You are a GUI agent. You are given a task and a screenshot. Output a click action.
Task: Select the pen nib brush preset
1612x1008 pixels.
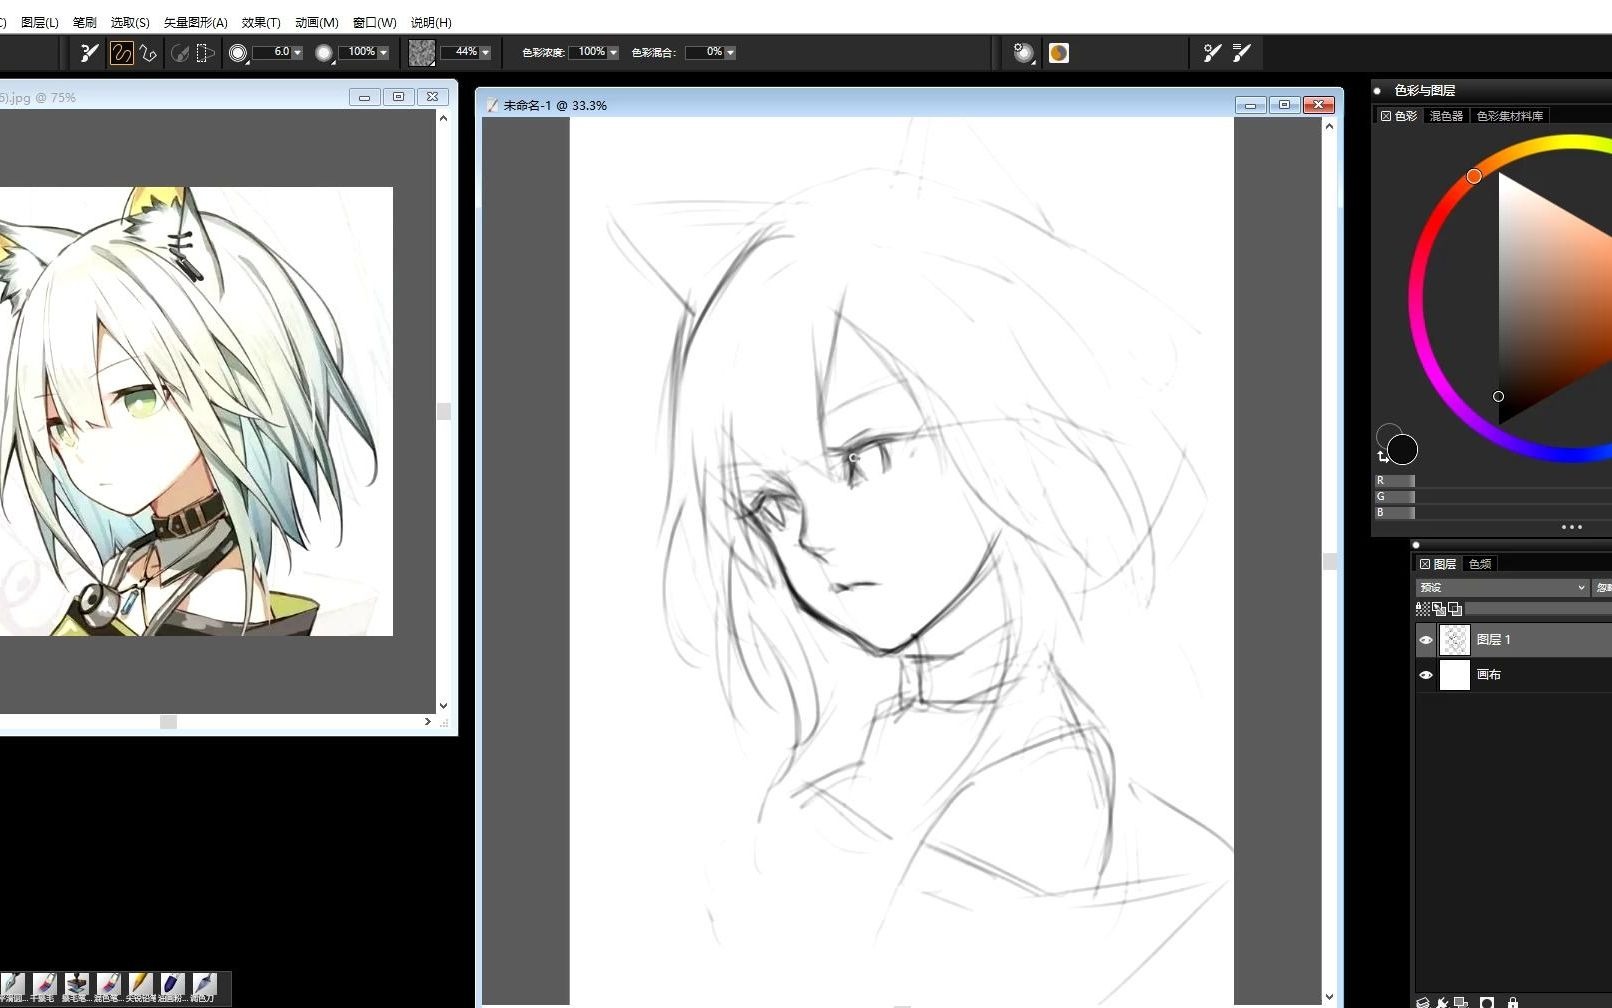[12, 985]
